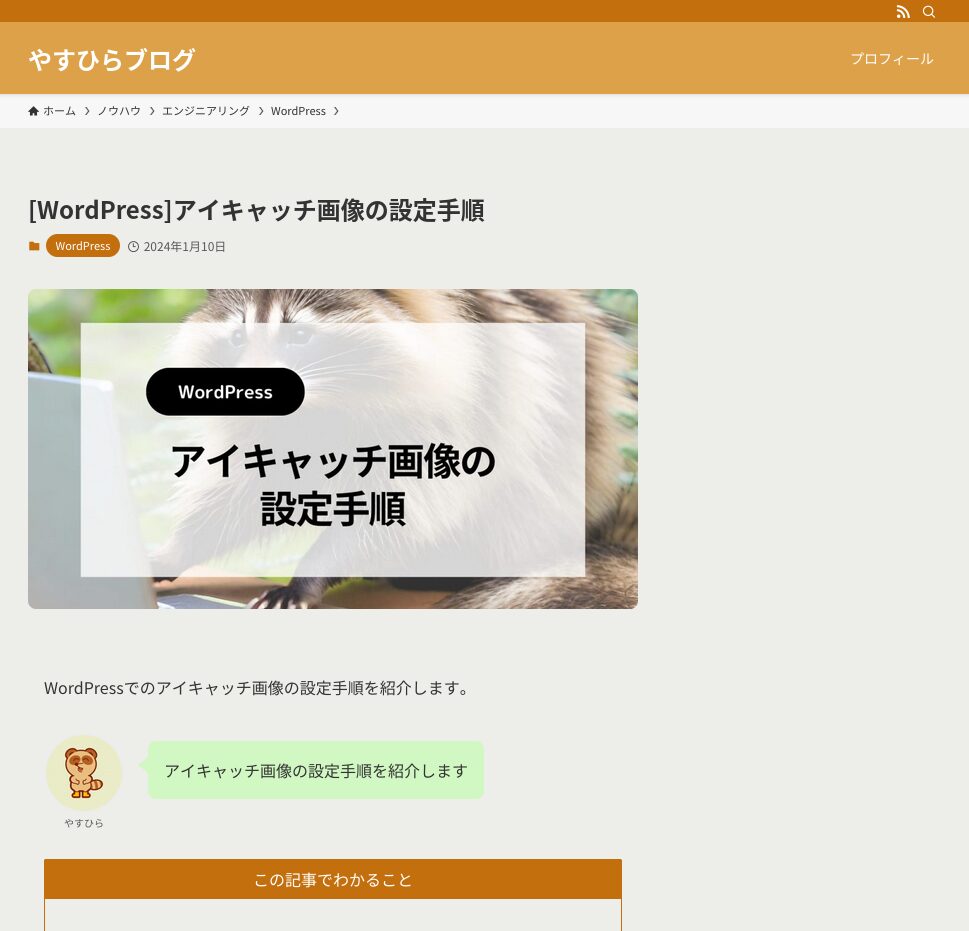Click the やすひら name under avatar
Viewport: 969px width, 931px height.
click(x=84, y=823)
